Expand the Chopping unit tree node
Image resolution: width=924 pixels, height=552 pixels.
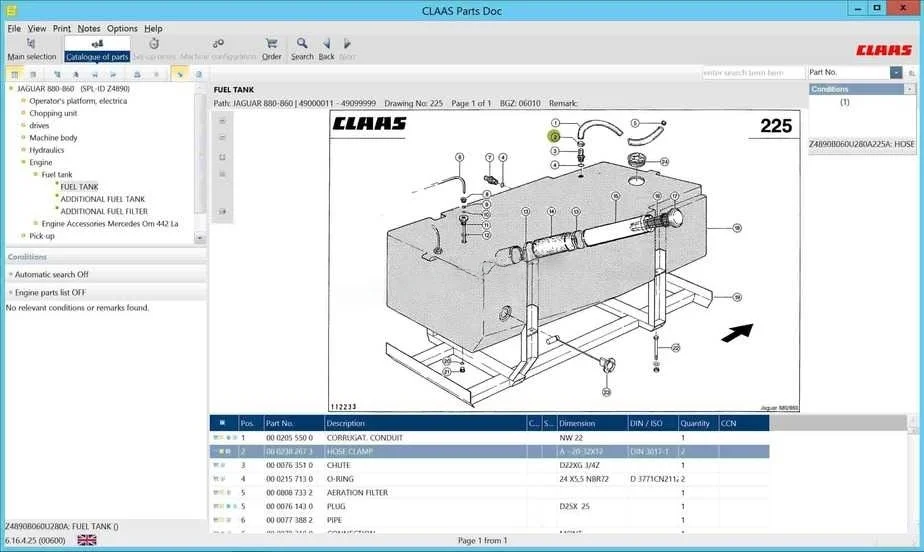24,113
